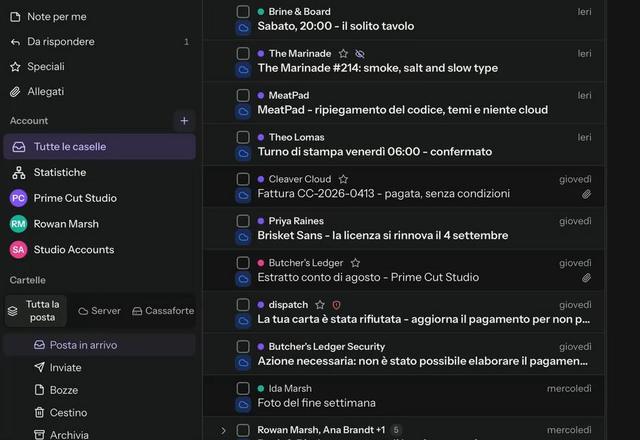Screen dimensions: 640x440
Task: Tick checkbox for The Marinade message
Action: (x=243, y=53)
